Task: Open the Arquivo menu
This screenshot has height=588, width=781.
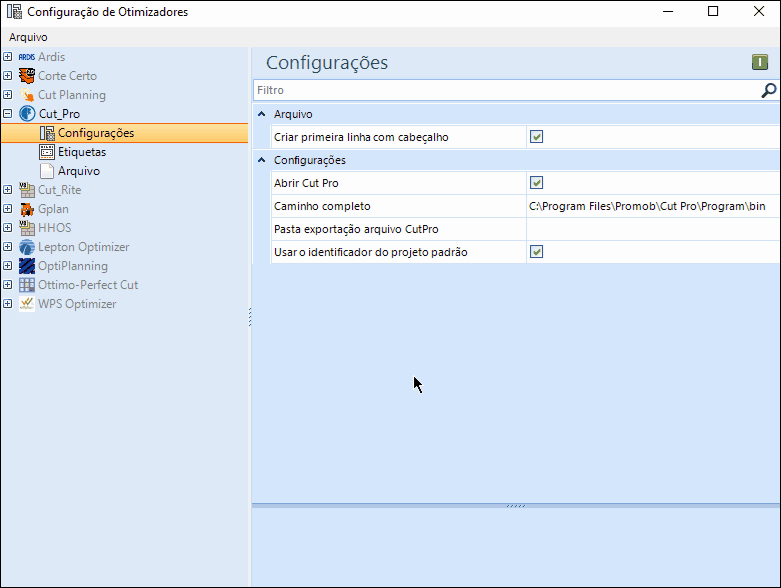Action: coord(28,37)
